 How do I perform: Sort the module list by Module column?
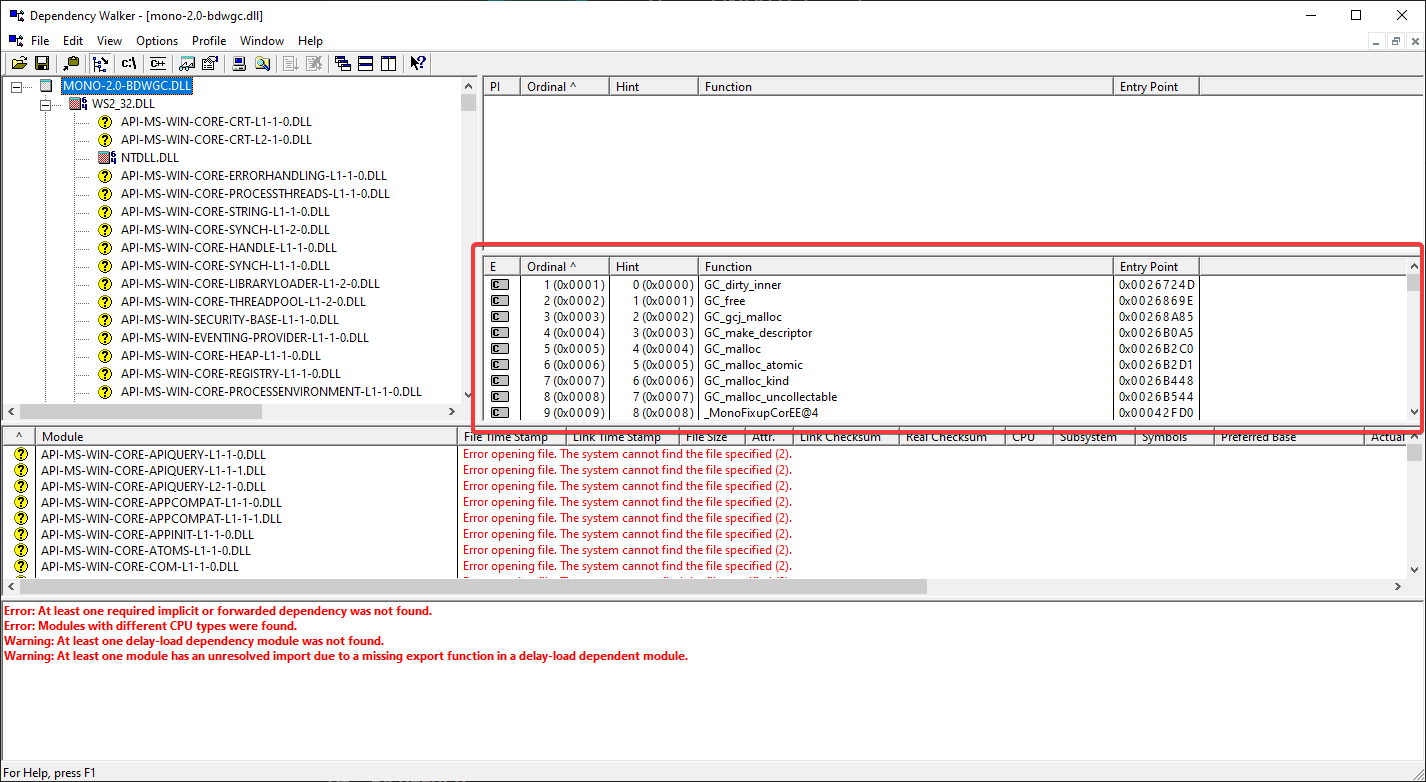tap(247, 437)
